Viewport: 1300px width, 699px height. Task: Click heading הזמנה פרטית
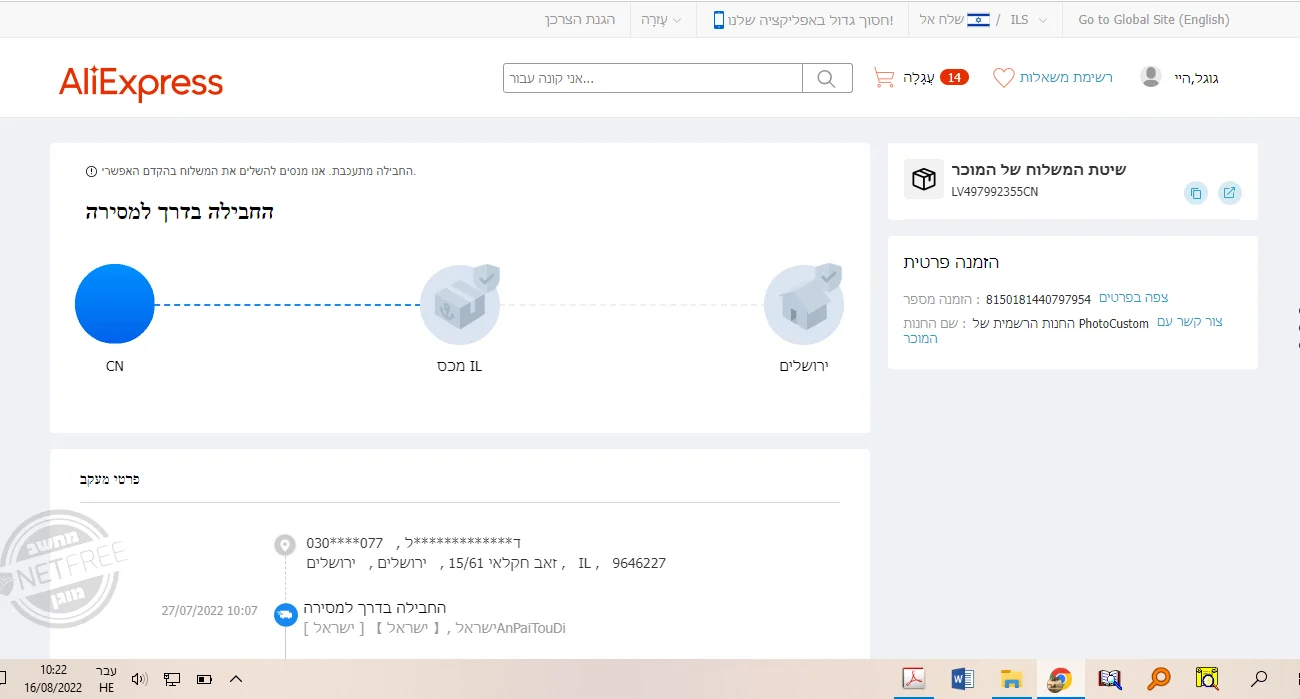coord(951,262)
